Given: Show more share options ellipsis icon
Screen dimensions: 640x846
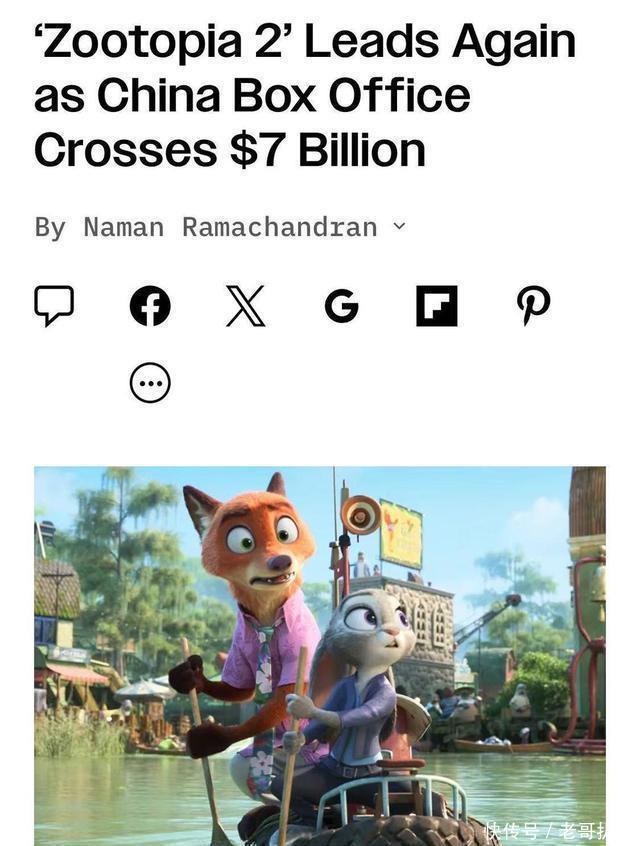Looking at the screenshot, I should (150, 383).
